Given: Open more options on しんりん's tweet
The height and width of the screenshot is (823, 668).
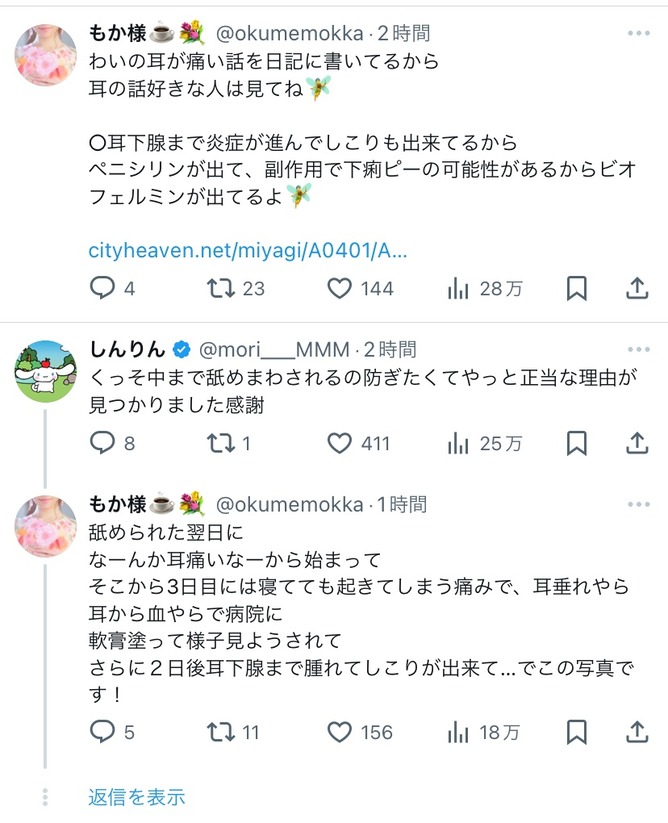Looking at the screenshot, I should point(638,349).
